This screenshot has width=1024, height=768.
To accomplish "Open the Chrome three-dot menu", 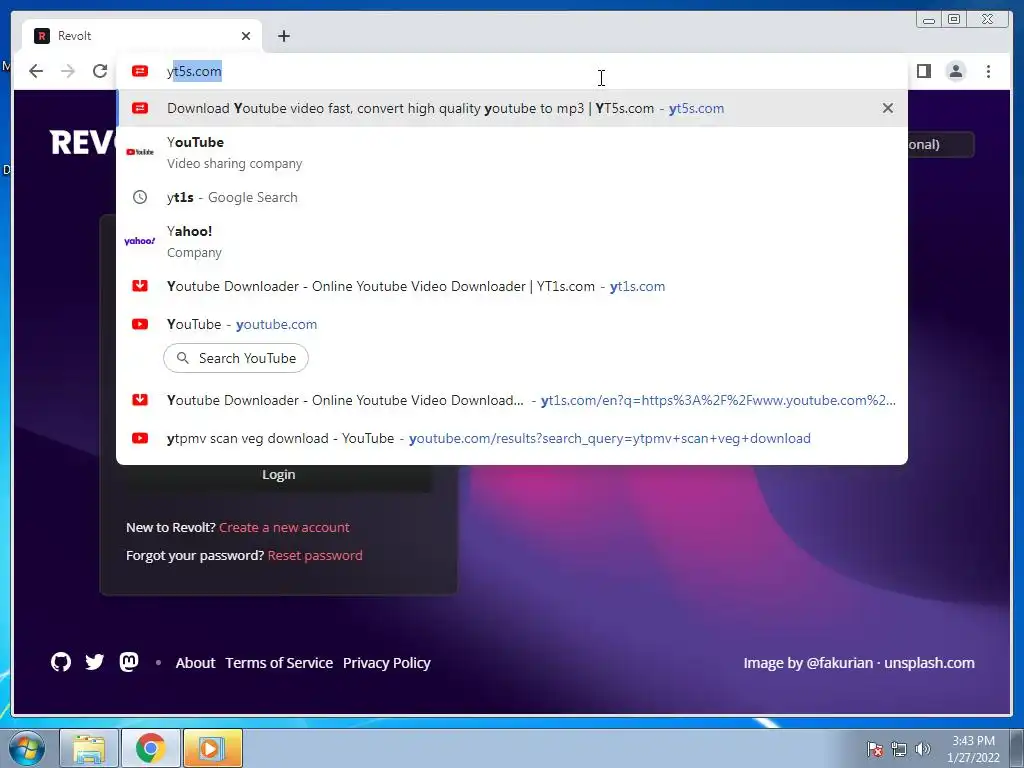I will point(988,71).
